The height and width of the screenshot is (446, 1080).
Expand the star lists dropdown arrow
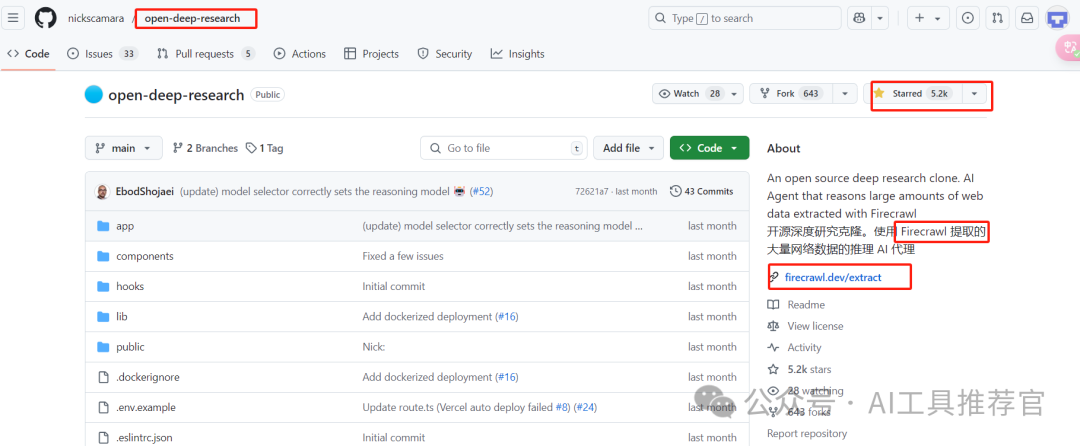tap(974, 94)
